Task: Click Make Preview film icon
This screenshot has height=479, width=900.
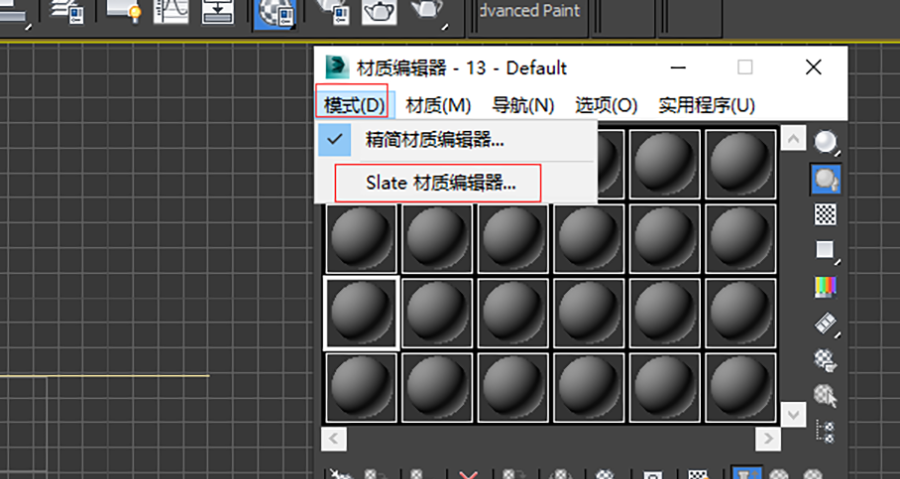Action: (826, 324)
